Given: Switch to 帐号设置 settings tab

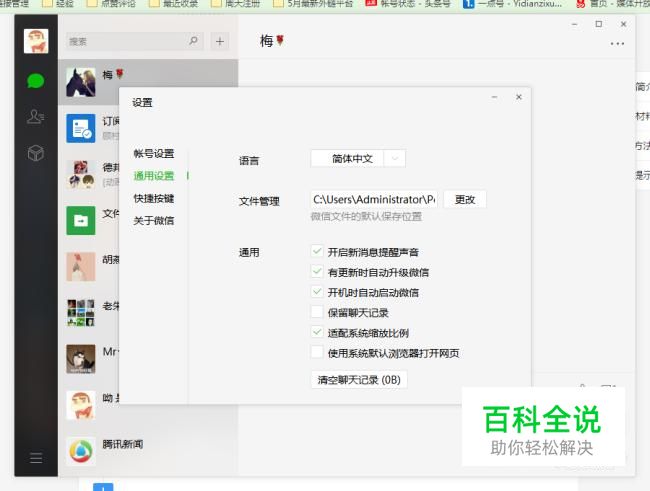Looking at the screenshot, I should pyautogui.click(x=153, y=153).
